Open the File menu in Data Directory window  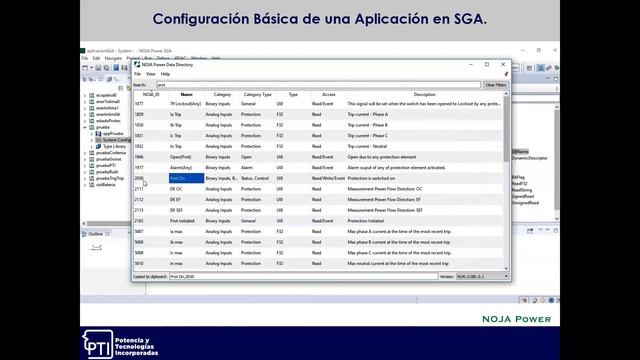click(137, 74)
